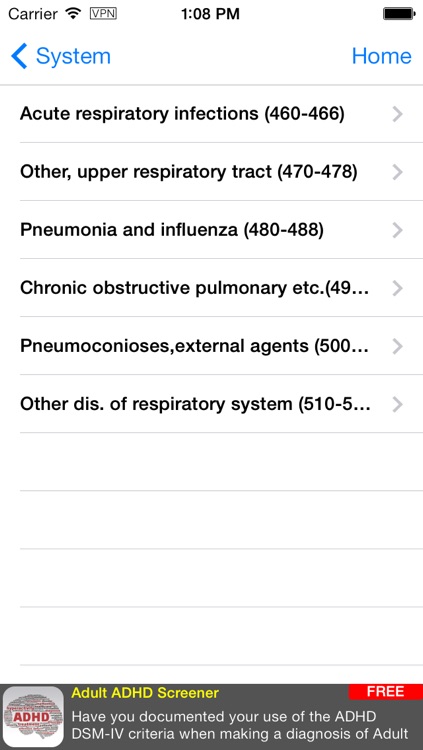423x750 pixels.
Task: Tap the battery icon in status bar
Action: [x=399, y=14]
